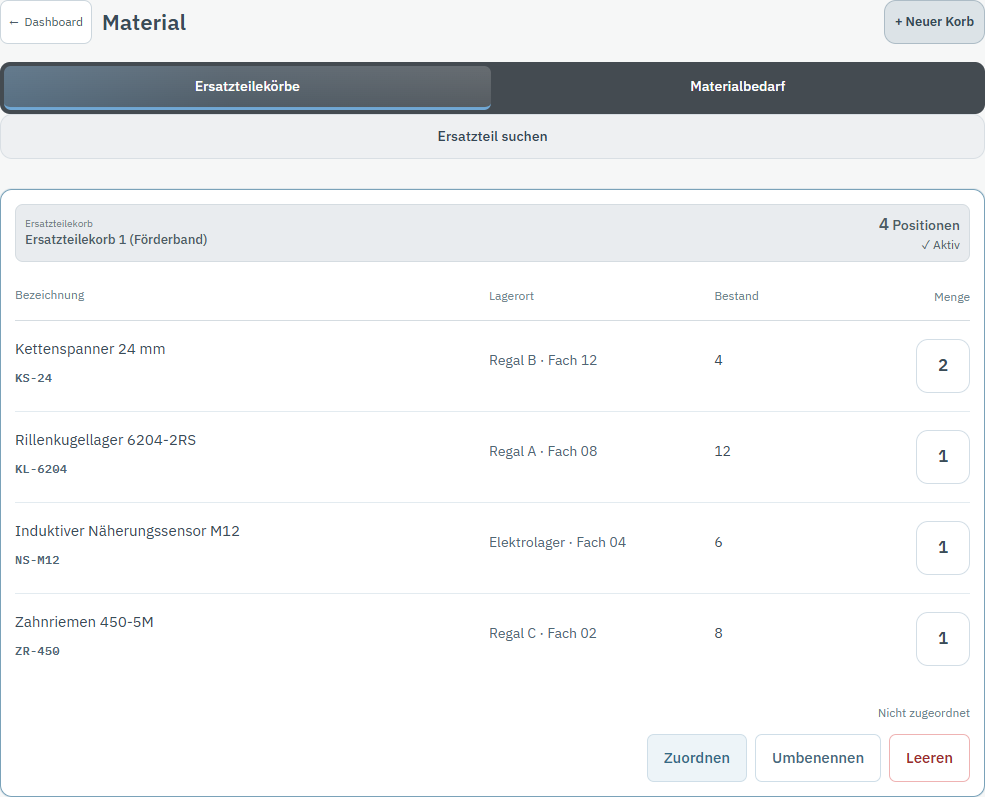
Task: Click part number ZR-450
Action: 37,651
